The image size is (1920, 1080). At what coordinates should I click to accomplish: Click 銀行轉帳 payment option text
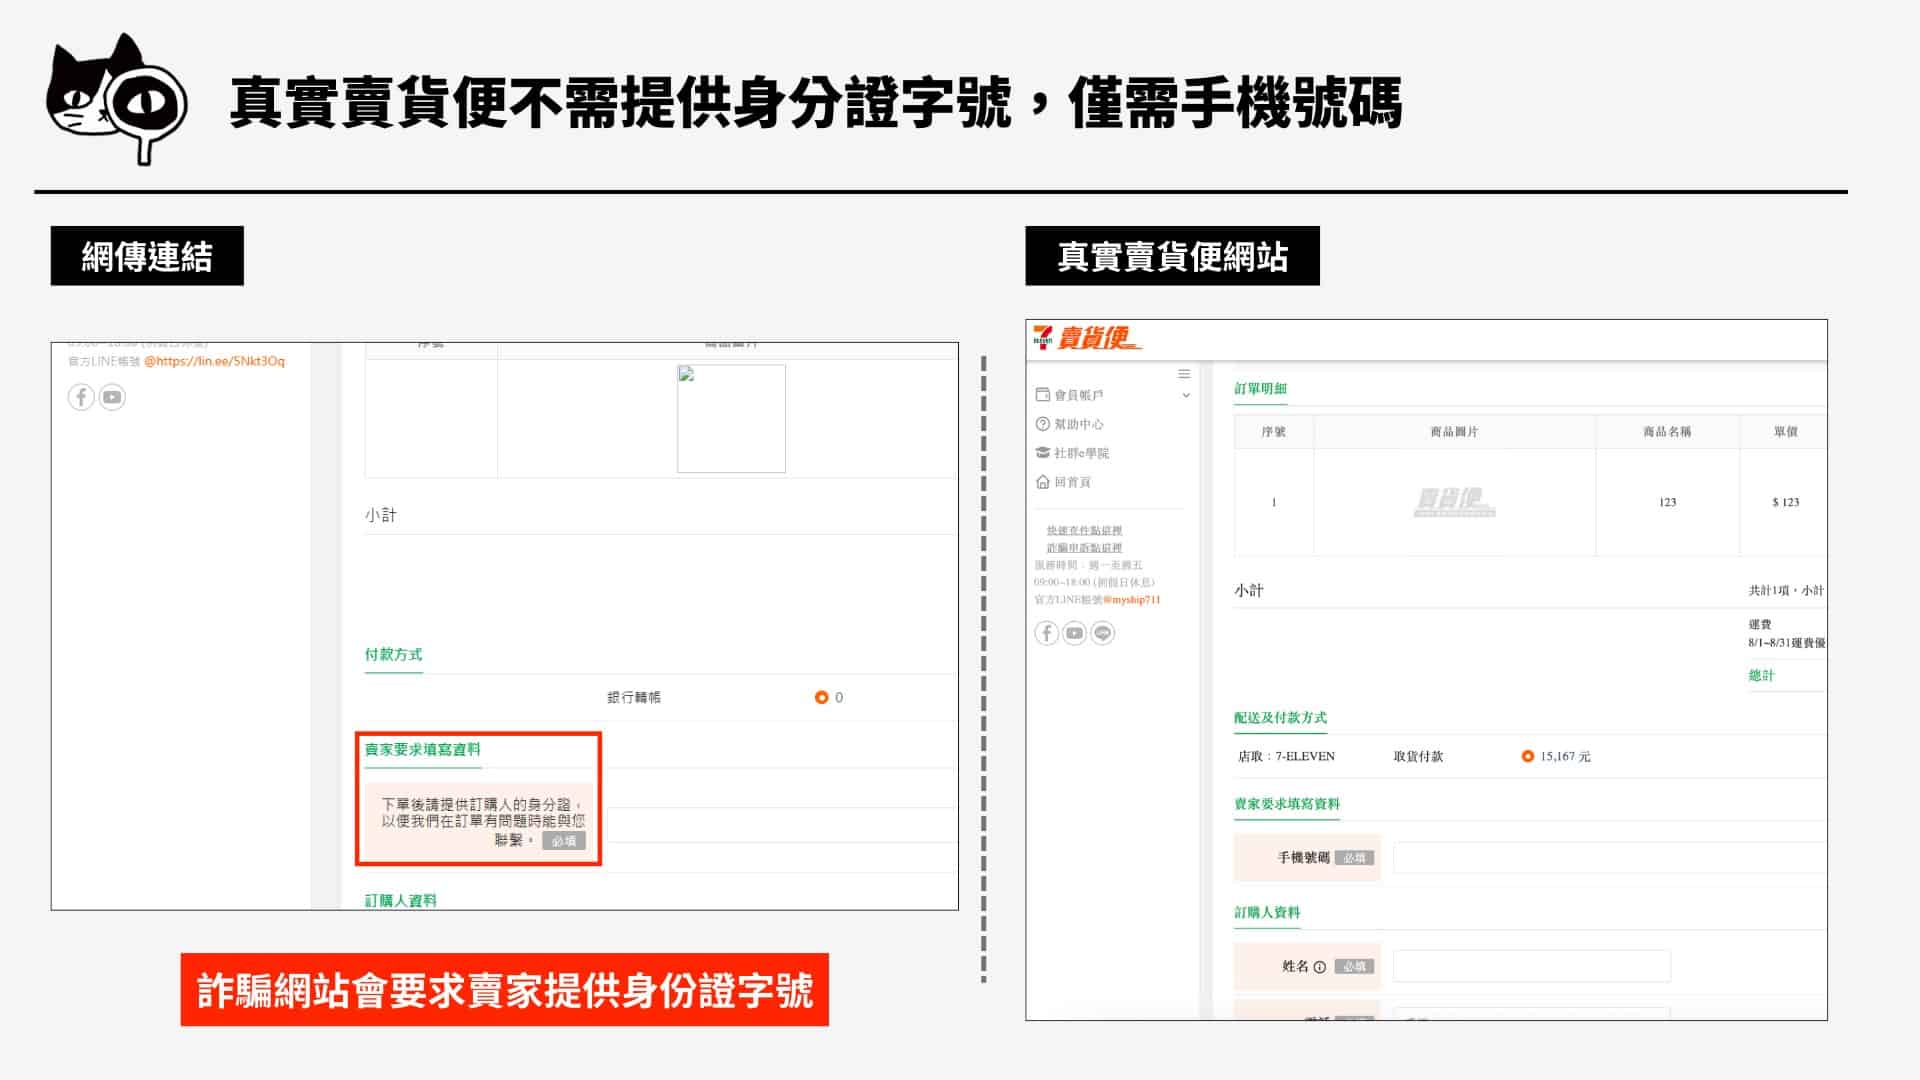pos(634,698)
